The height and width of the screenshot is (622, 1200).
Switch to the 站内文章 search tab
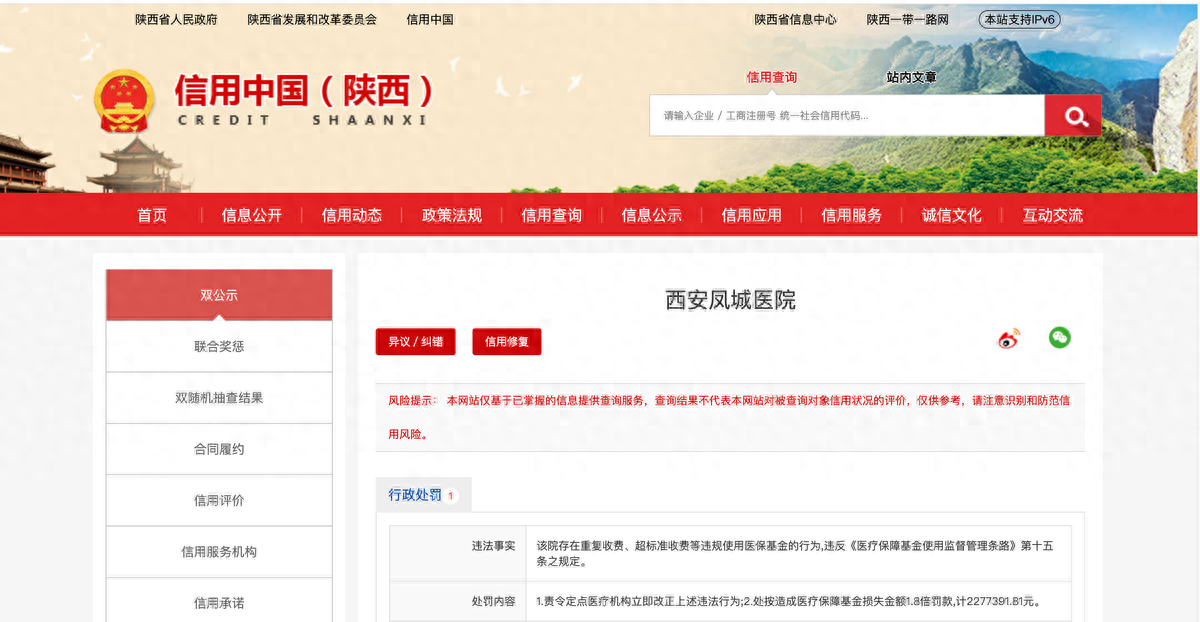912,77
